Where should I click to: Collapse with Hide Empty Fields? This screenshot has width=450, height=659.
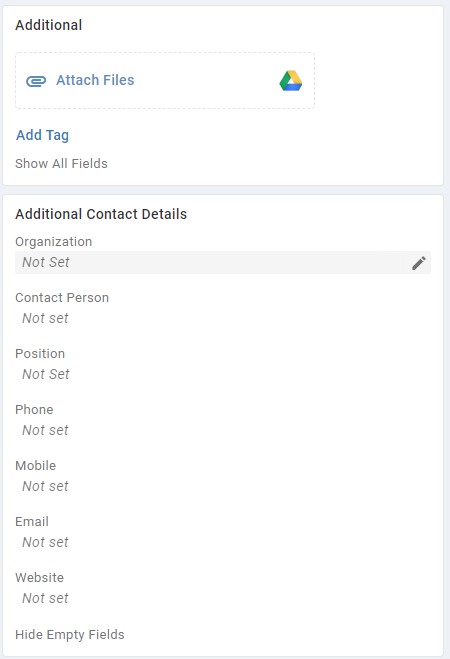click(70, 635)
